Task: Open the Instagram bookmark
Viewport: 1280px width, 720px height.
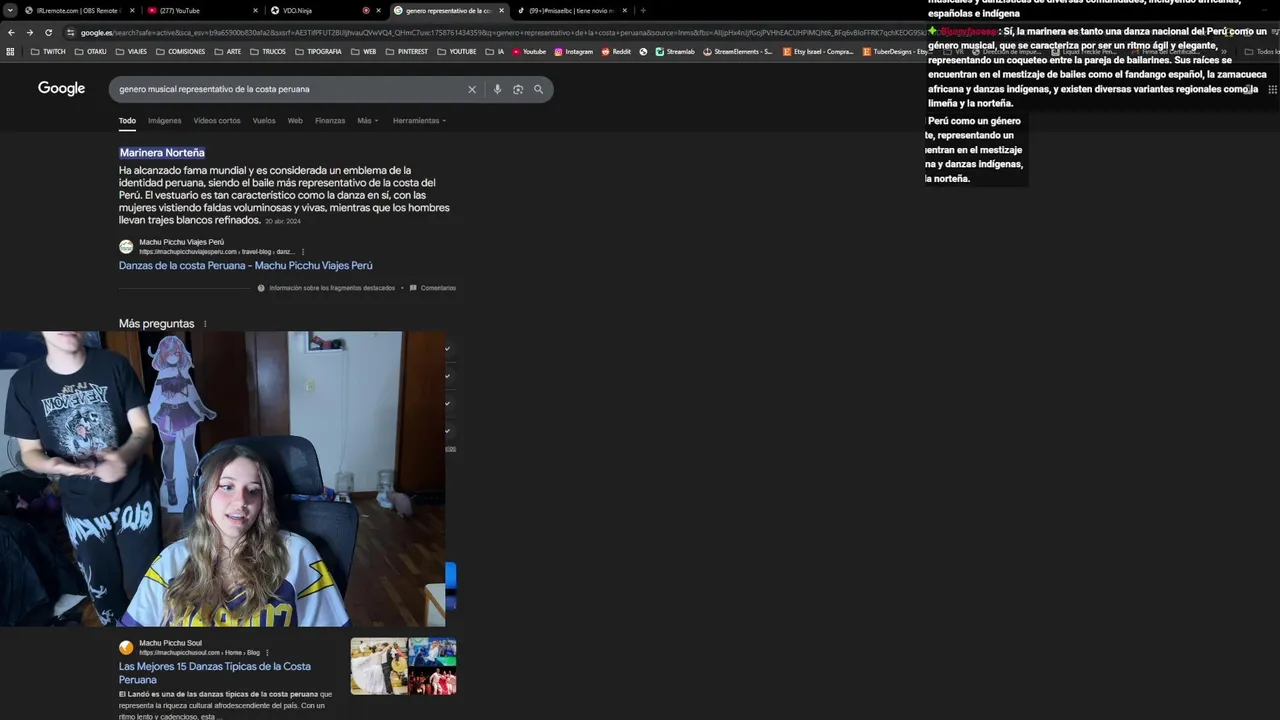Action: 573,51
